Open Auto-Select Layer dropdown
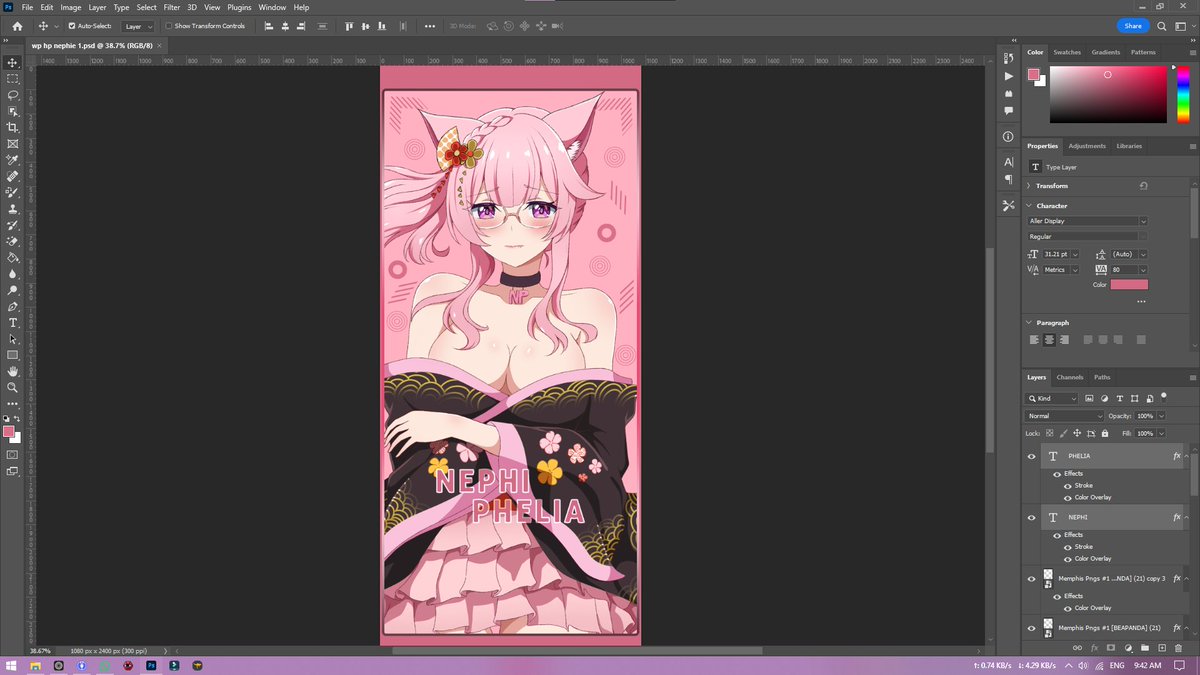This screenshot has height=675, width=1200. 137,26
